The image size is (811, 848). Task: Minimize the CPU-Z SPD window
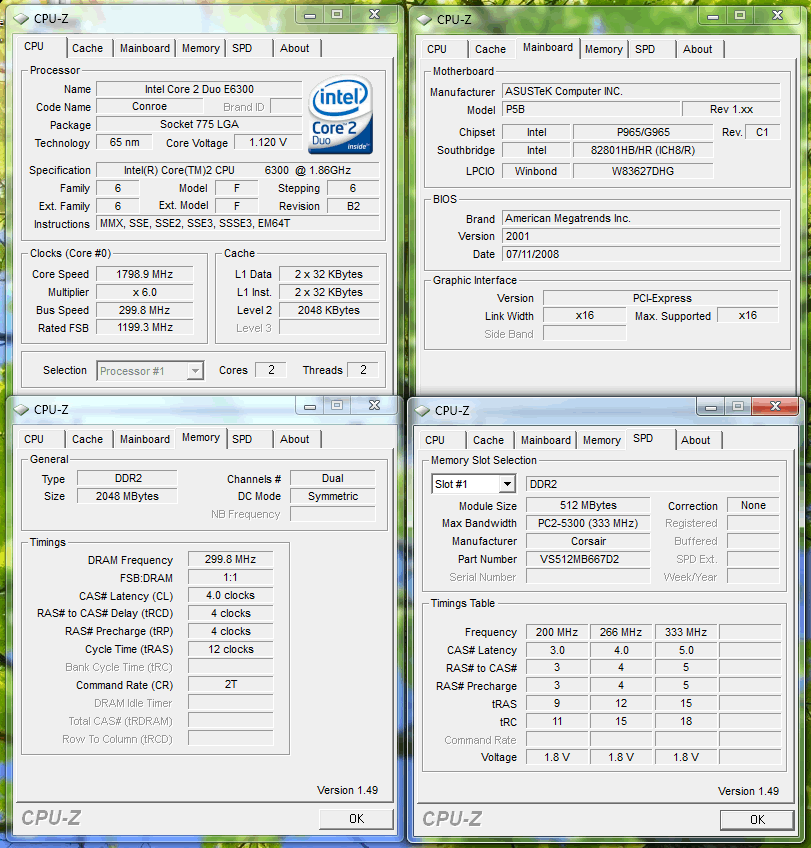pos(710,406)
